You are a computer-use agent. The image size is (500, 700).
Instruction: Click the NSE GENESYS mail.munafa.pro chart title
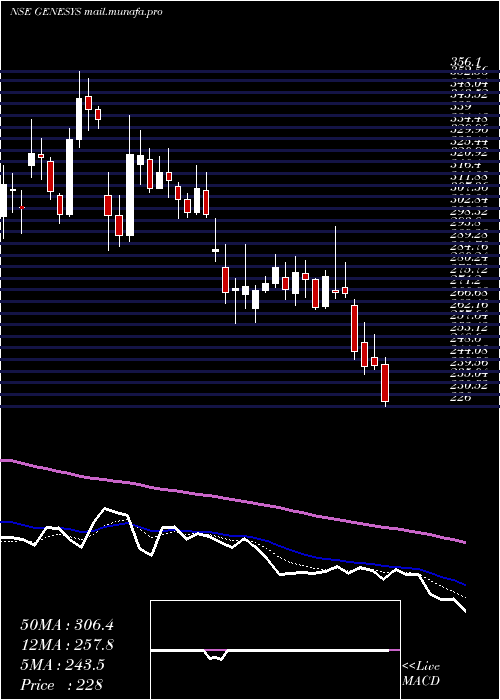pos(86,12)
